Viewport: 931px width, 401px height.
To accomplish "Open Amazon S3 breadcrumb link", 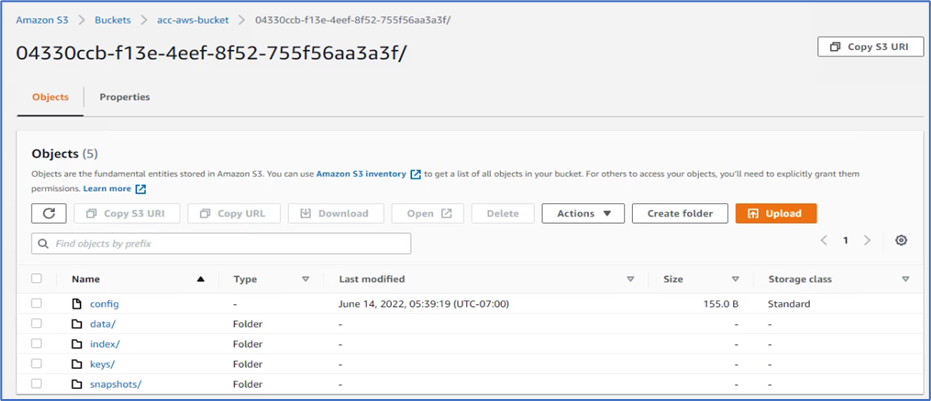I will tap(42, 20).
